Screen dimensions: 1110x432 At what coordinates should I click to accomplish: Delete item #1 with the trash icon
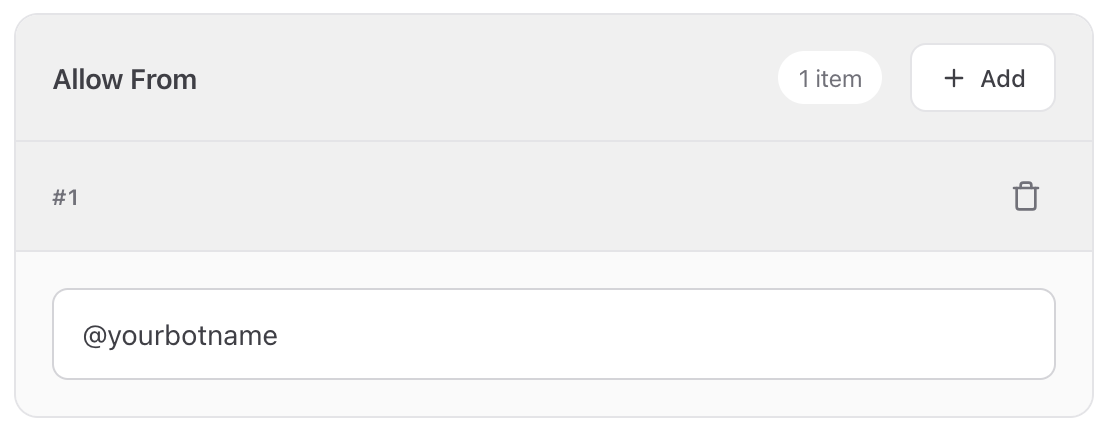(x=1025, y=197)
